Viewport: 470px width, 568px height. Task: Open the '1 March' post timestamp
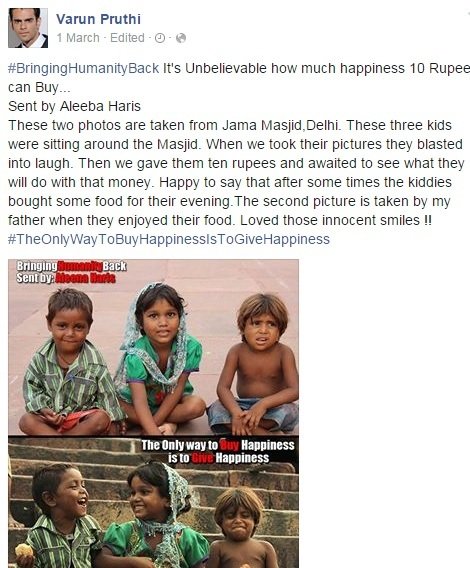point(78,38)
